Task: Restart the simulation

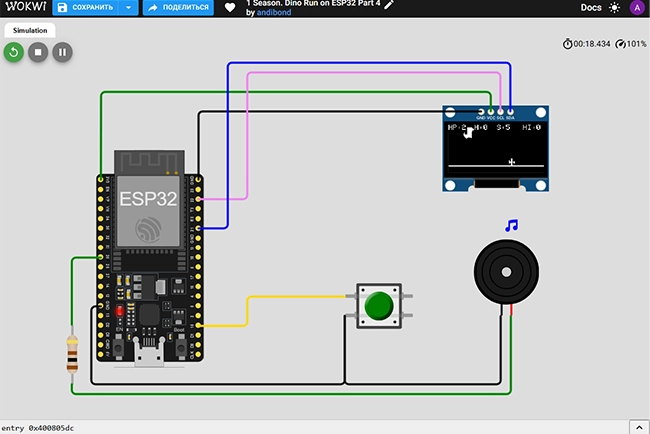Action: [x=14, y=52]
